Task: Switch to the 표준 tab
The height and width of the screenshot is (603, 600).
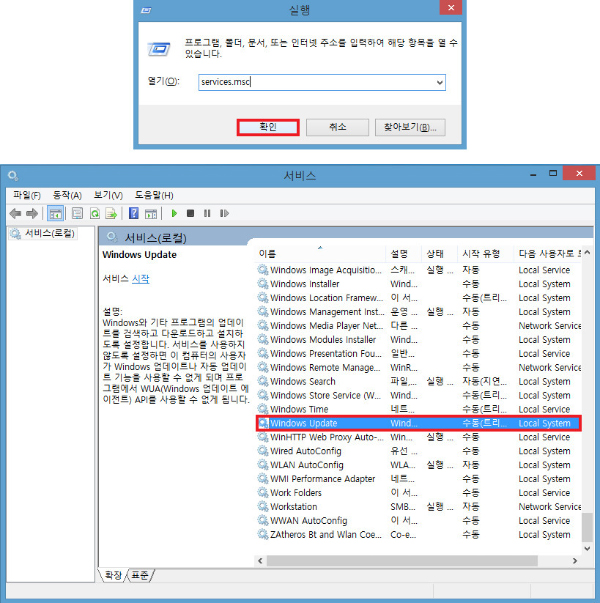Action: [140, 575]
